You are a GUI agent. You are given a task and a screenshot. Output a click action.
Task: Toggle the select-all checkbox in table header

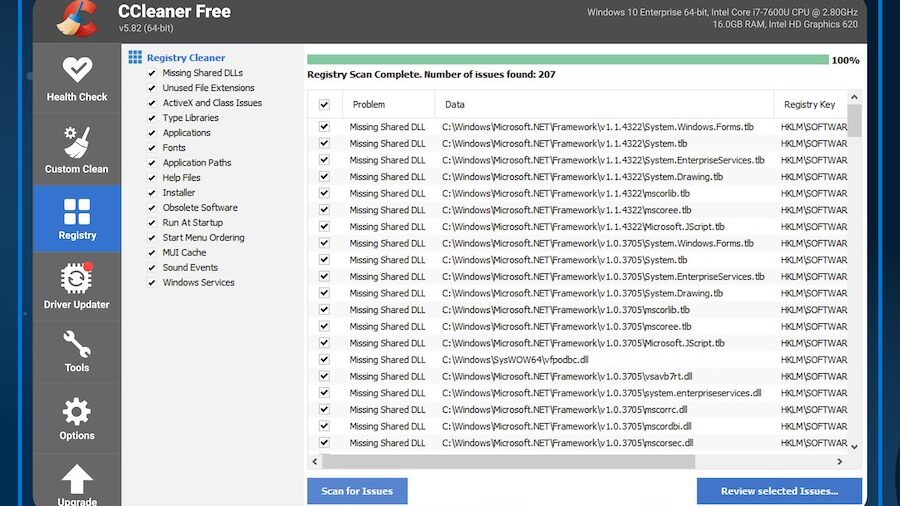click(x=324, y=105)
